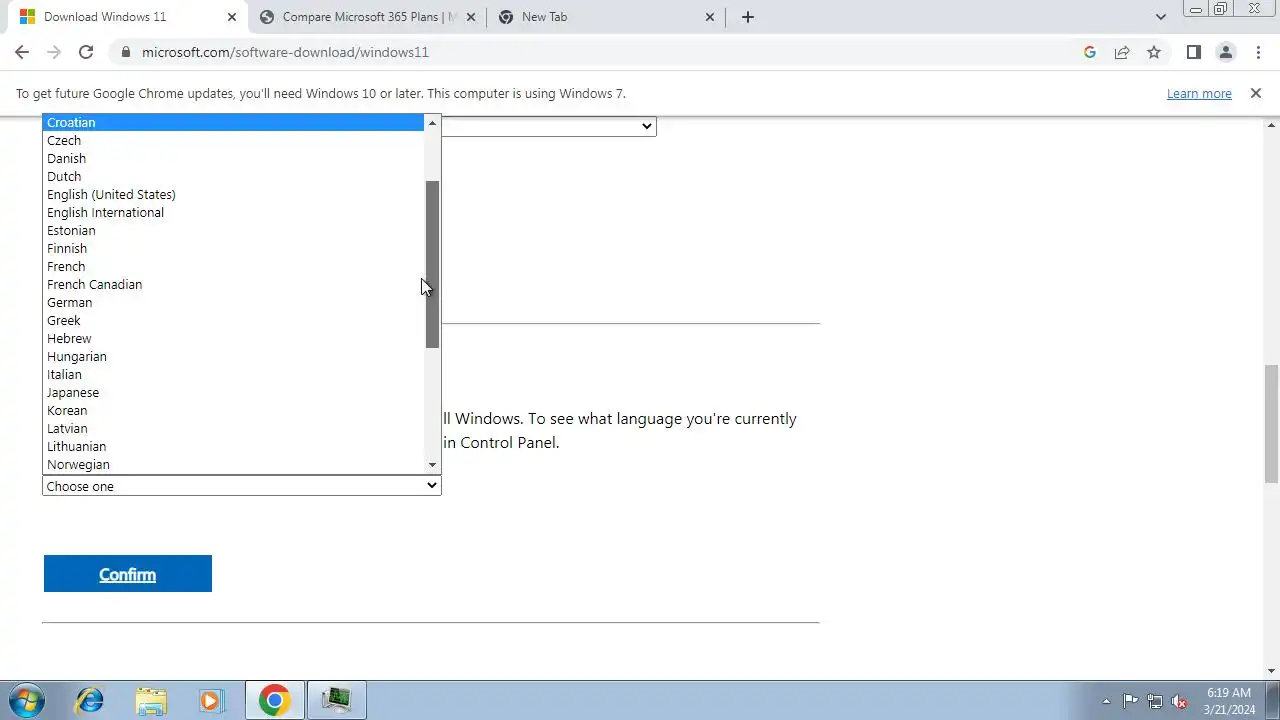Choose Hebrew from the list
Image resolution: width=1280 pixels, height=720 pixels.
point(233,338)
